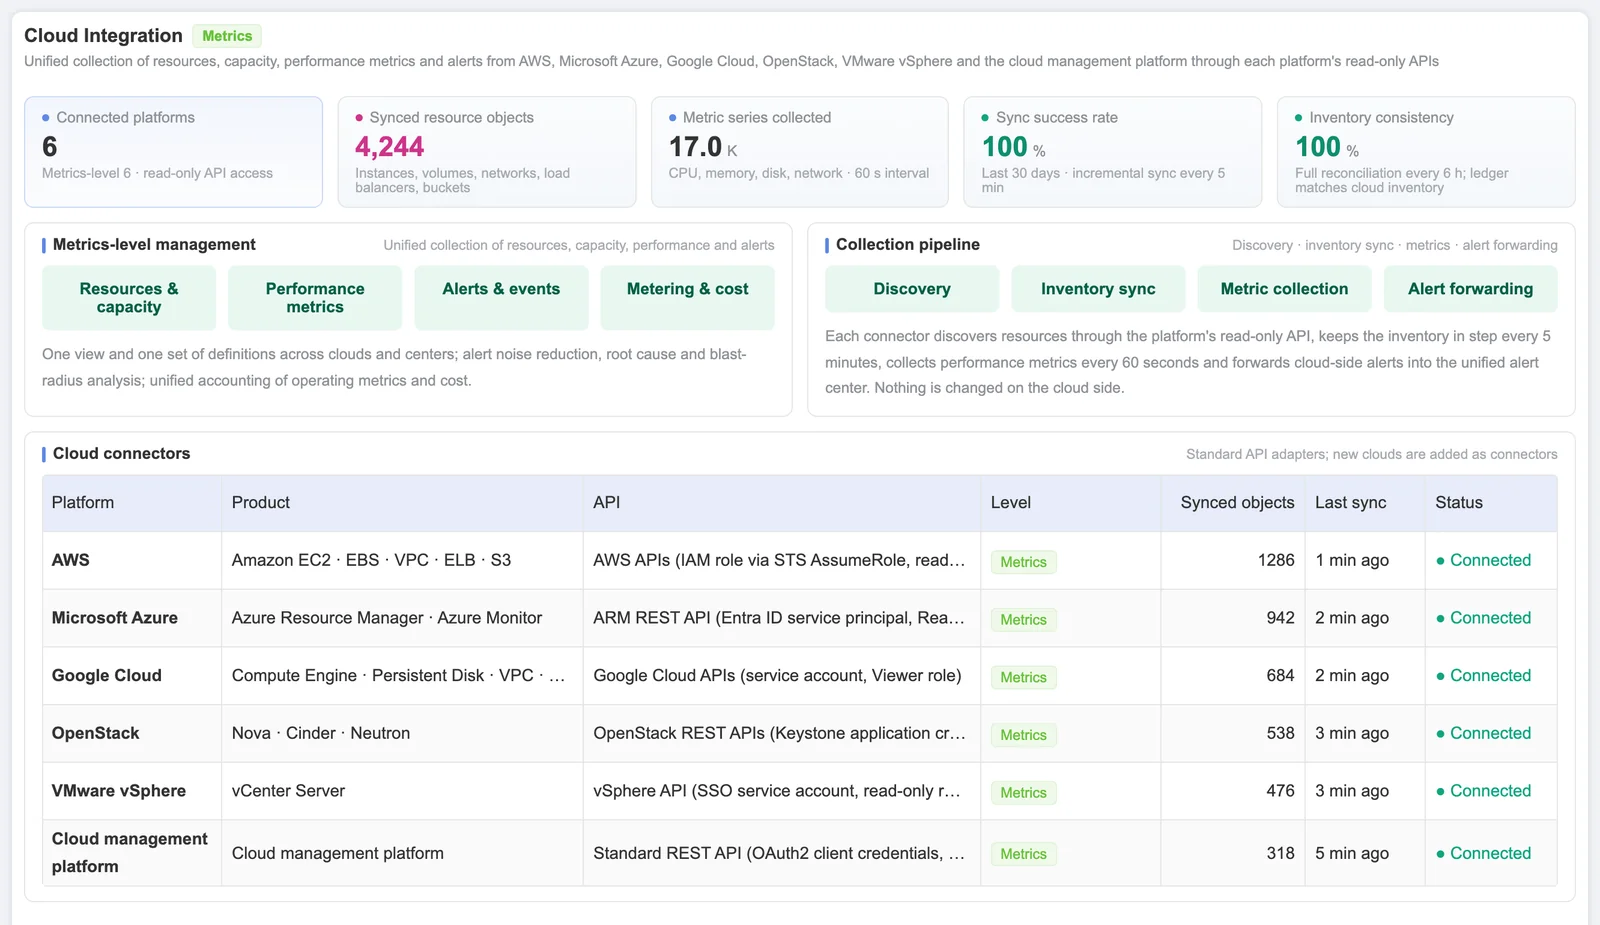
Task: Select the Inventory sync pipeline stage
Action: 1098,289
